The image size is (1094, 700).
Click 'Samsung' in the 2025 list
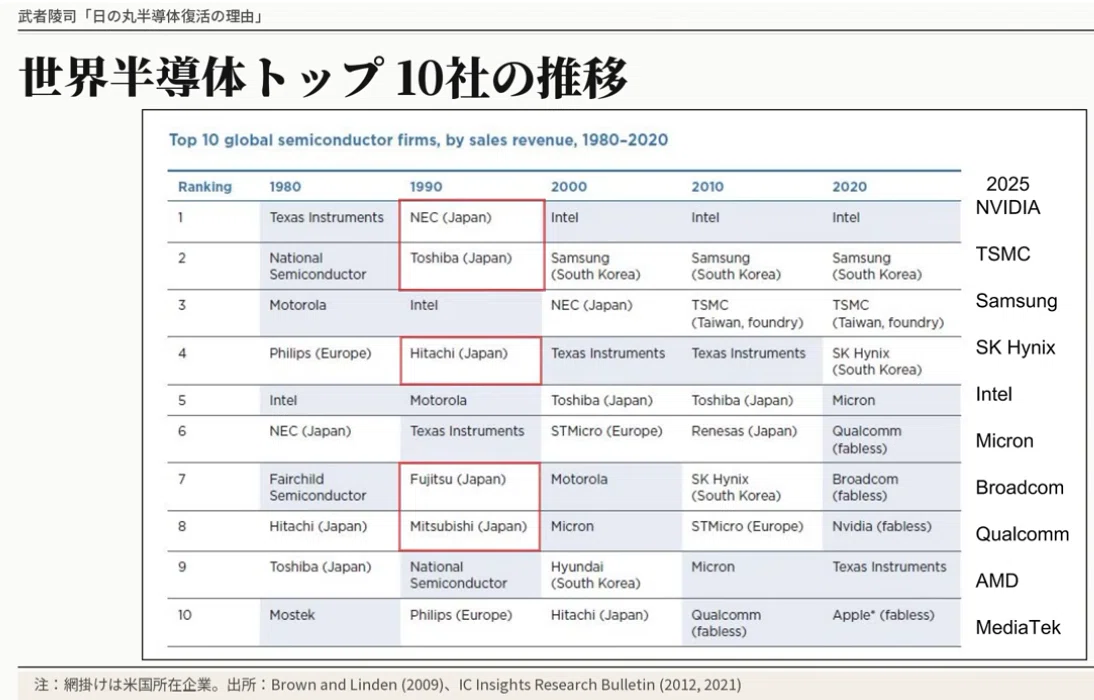point(1017,301)
